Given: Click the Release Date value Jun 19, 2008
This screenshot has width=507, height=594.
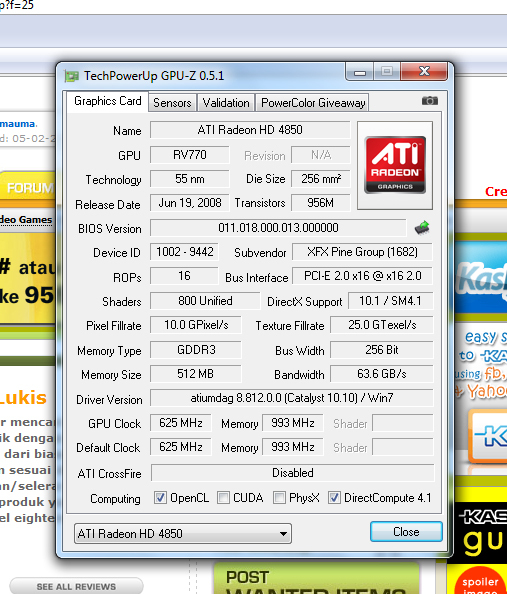Looking at the screenshot, I should [189, 203].
